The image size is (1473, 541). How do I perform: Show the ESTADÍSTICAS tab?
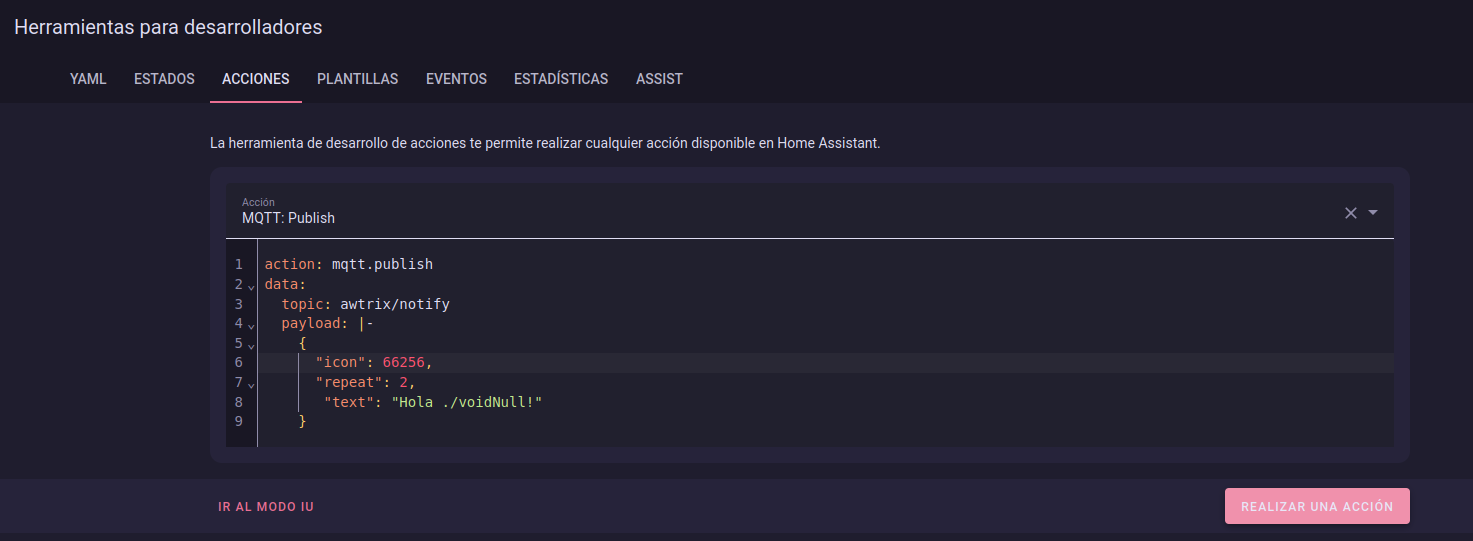point(560,79)
